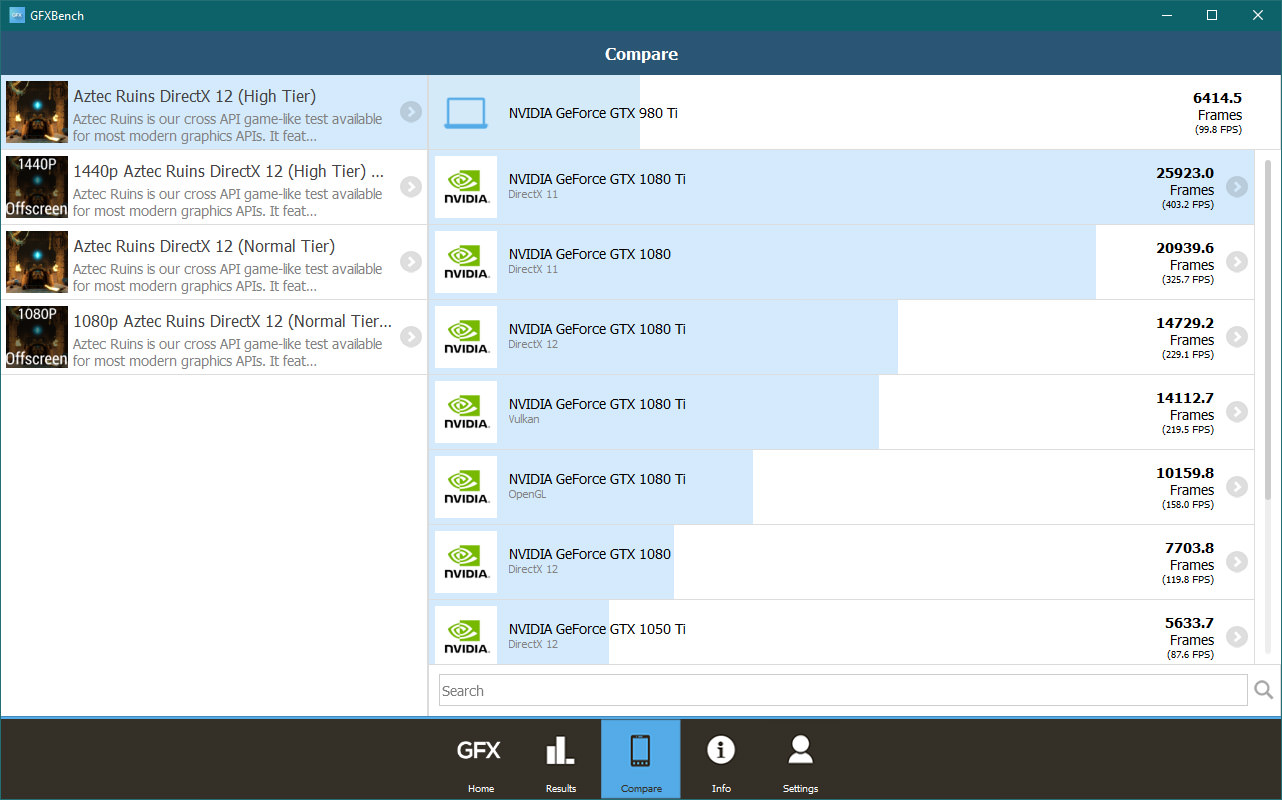Image resolution: width=1282 pixels, height=800 pixels.
Task: Click GTX 1080 Ti OpenGL device name
Action: click(597, 479)
